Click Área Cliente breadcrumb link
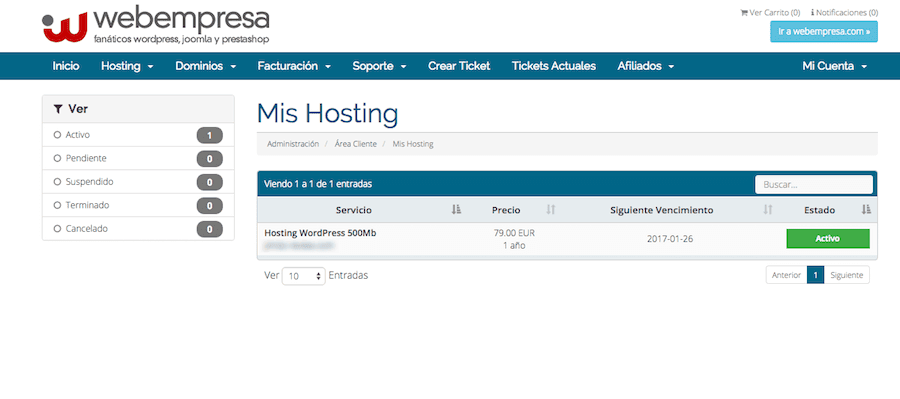This screenshot has width=900, height=399. point(356,144)
